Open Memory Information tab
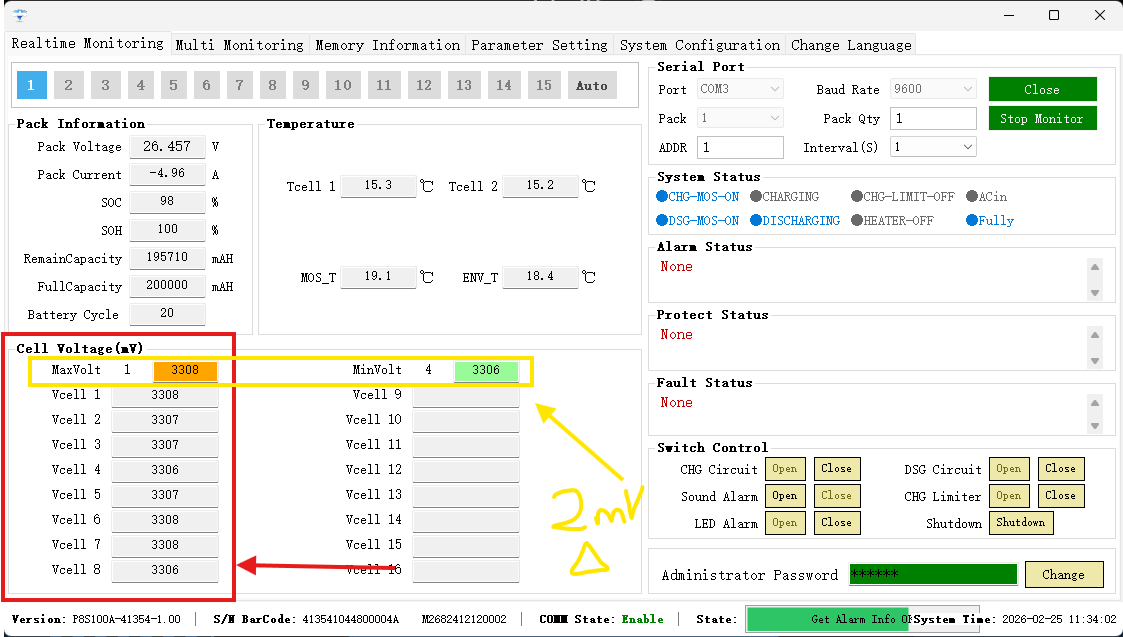1123x637 pixels. 387,44
